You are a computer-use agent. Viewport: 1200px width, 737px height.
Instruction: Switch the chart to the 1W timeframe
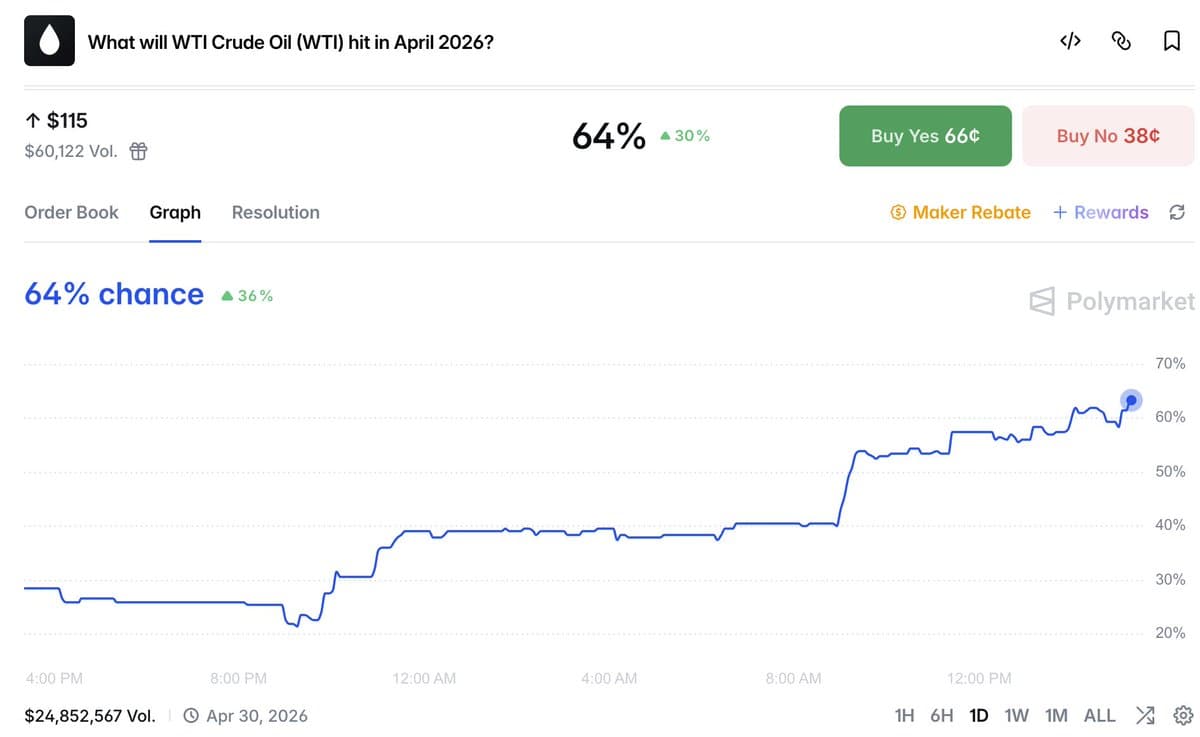tap(1017, 715)
